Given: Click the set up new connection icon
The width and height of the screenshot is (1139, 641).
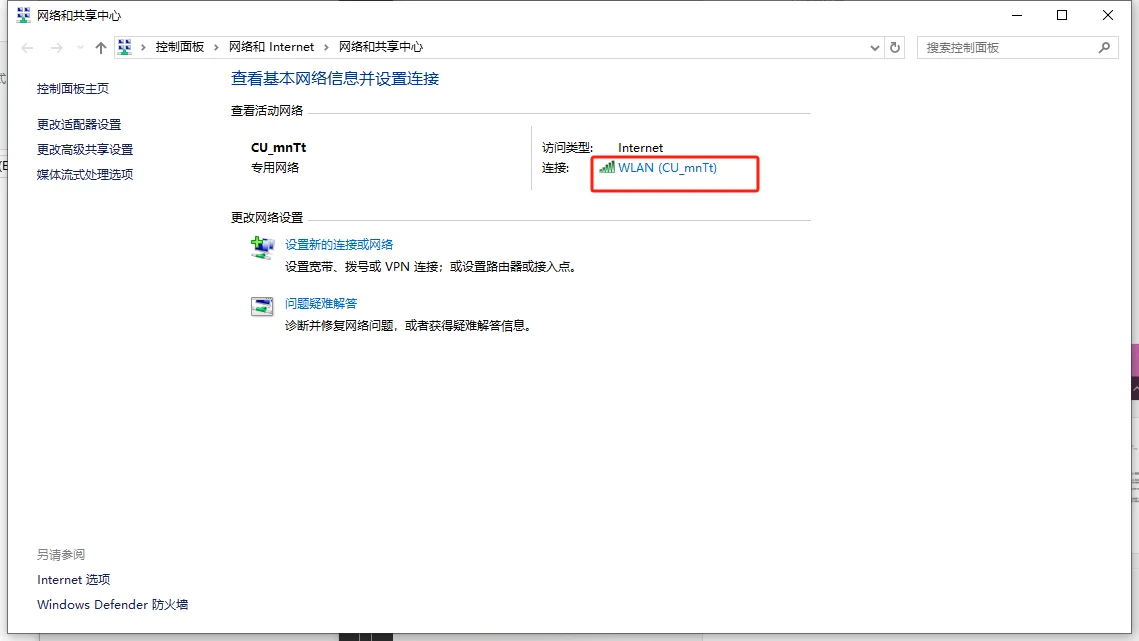Looking at the screenshot, I should point(262,247).
